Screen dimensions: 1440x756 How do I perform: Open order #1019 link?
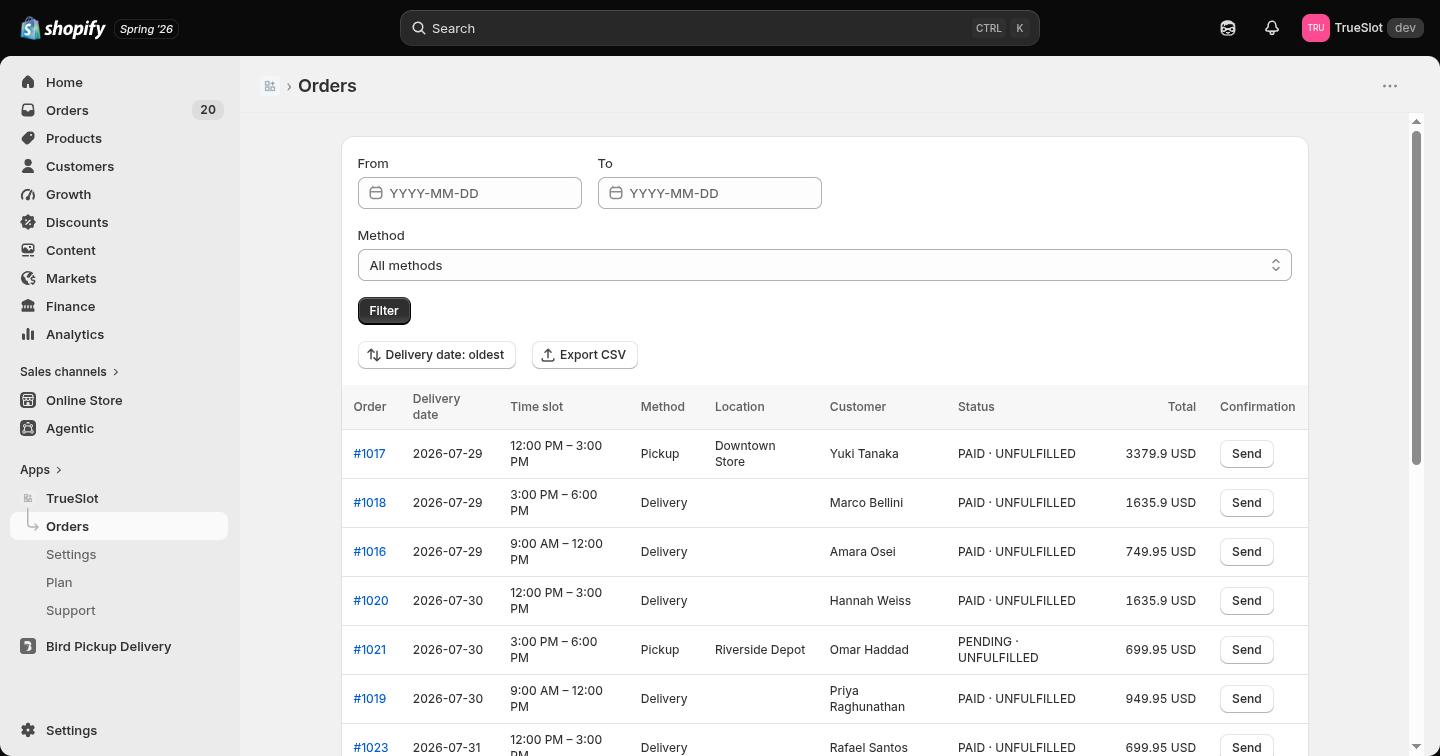point(369,699)
